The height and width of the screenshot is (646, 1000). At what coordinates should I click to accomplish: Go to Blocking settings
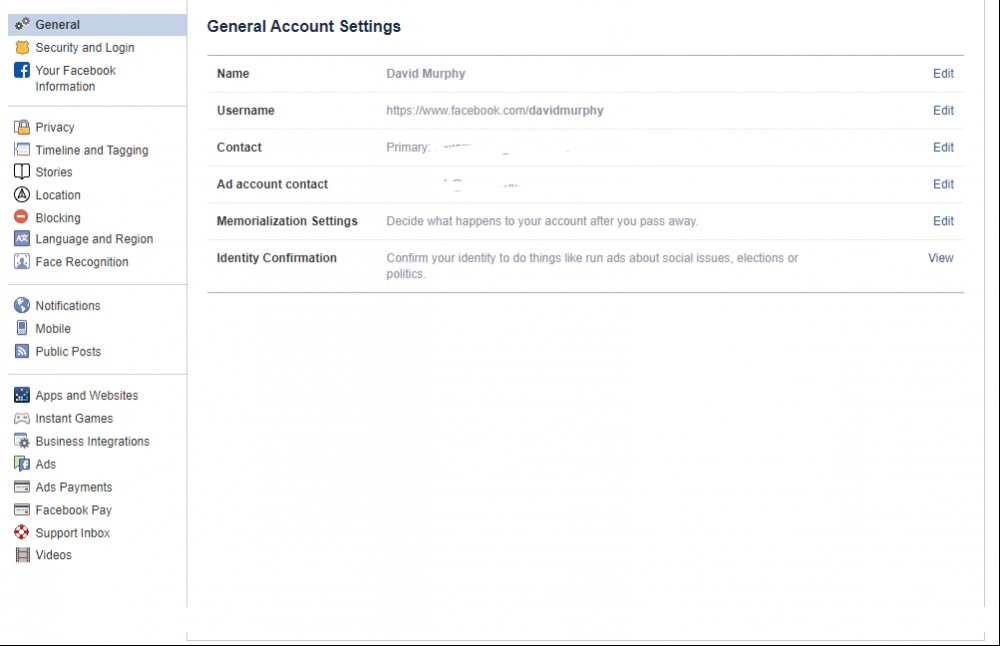58,217
